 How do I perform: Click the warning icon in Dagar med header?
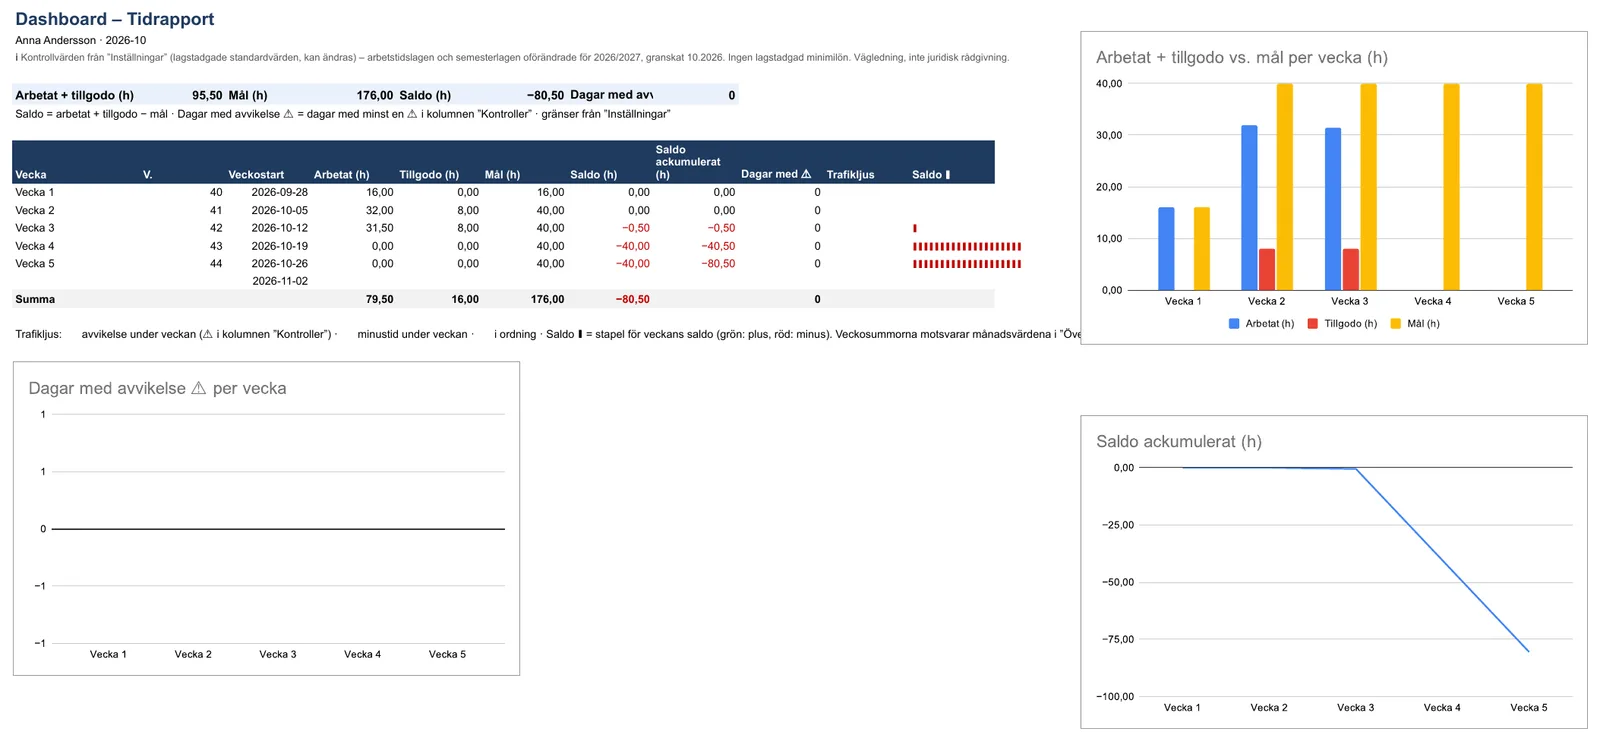coord(806,174)
